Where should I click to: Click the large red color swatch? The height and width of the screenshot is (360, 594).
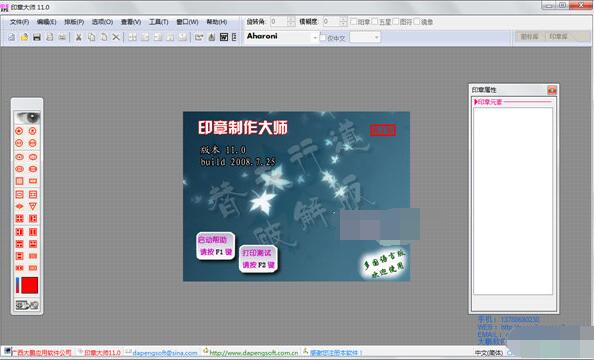[x=30, y=285]
